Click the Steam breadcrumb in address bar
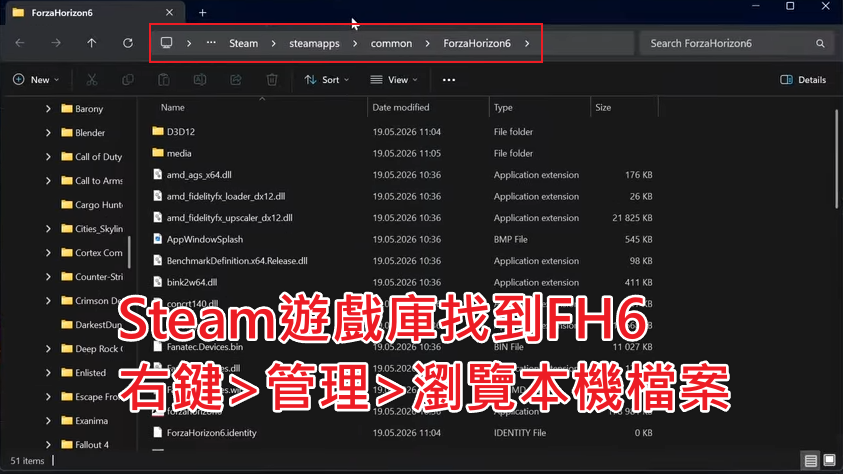 click(x=244, y=44)
